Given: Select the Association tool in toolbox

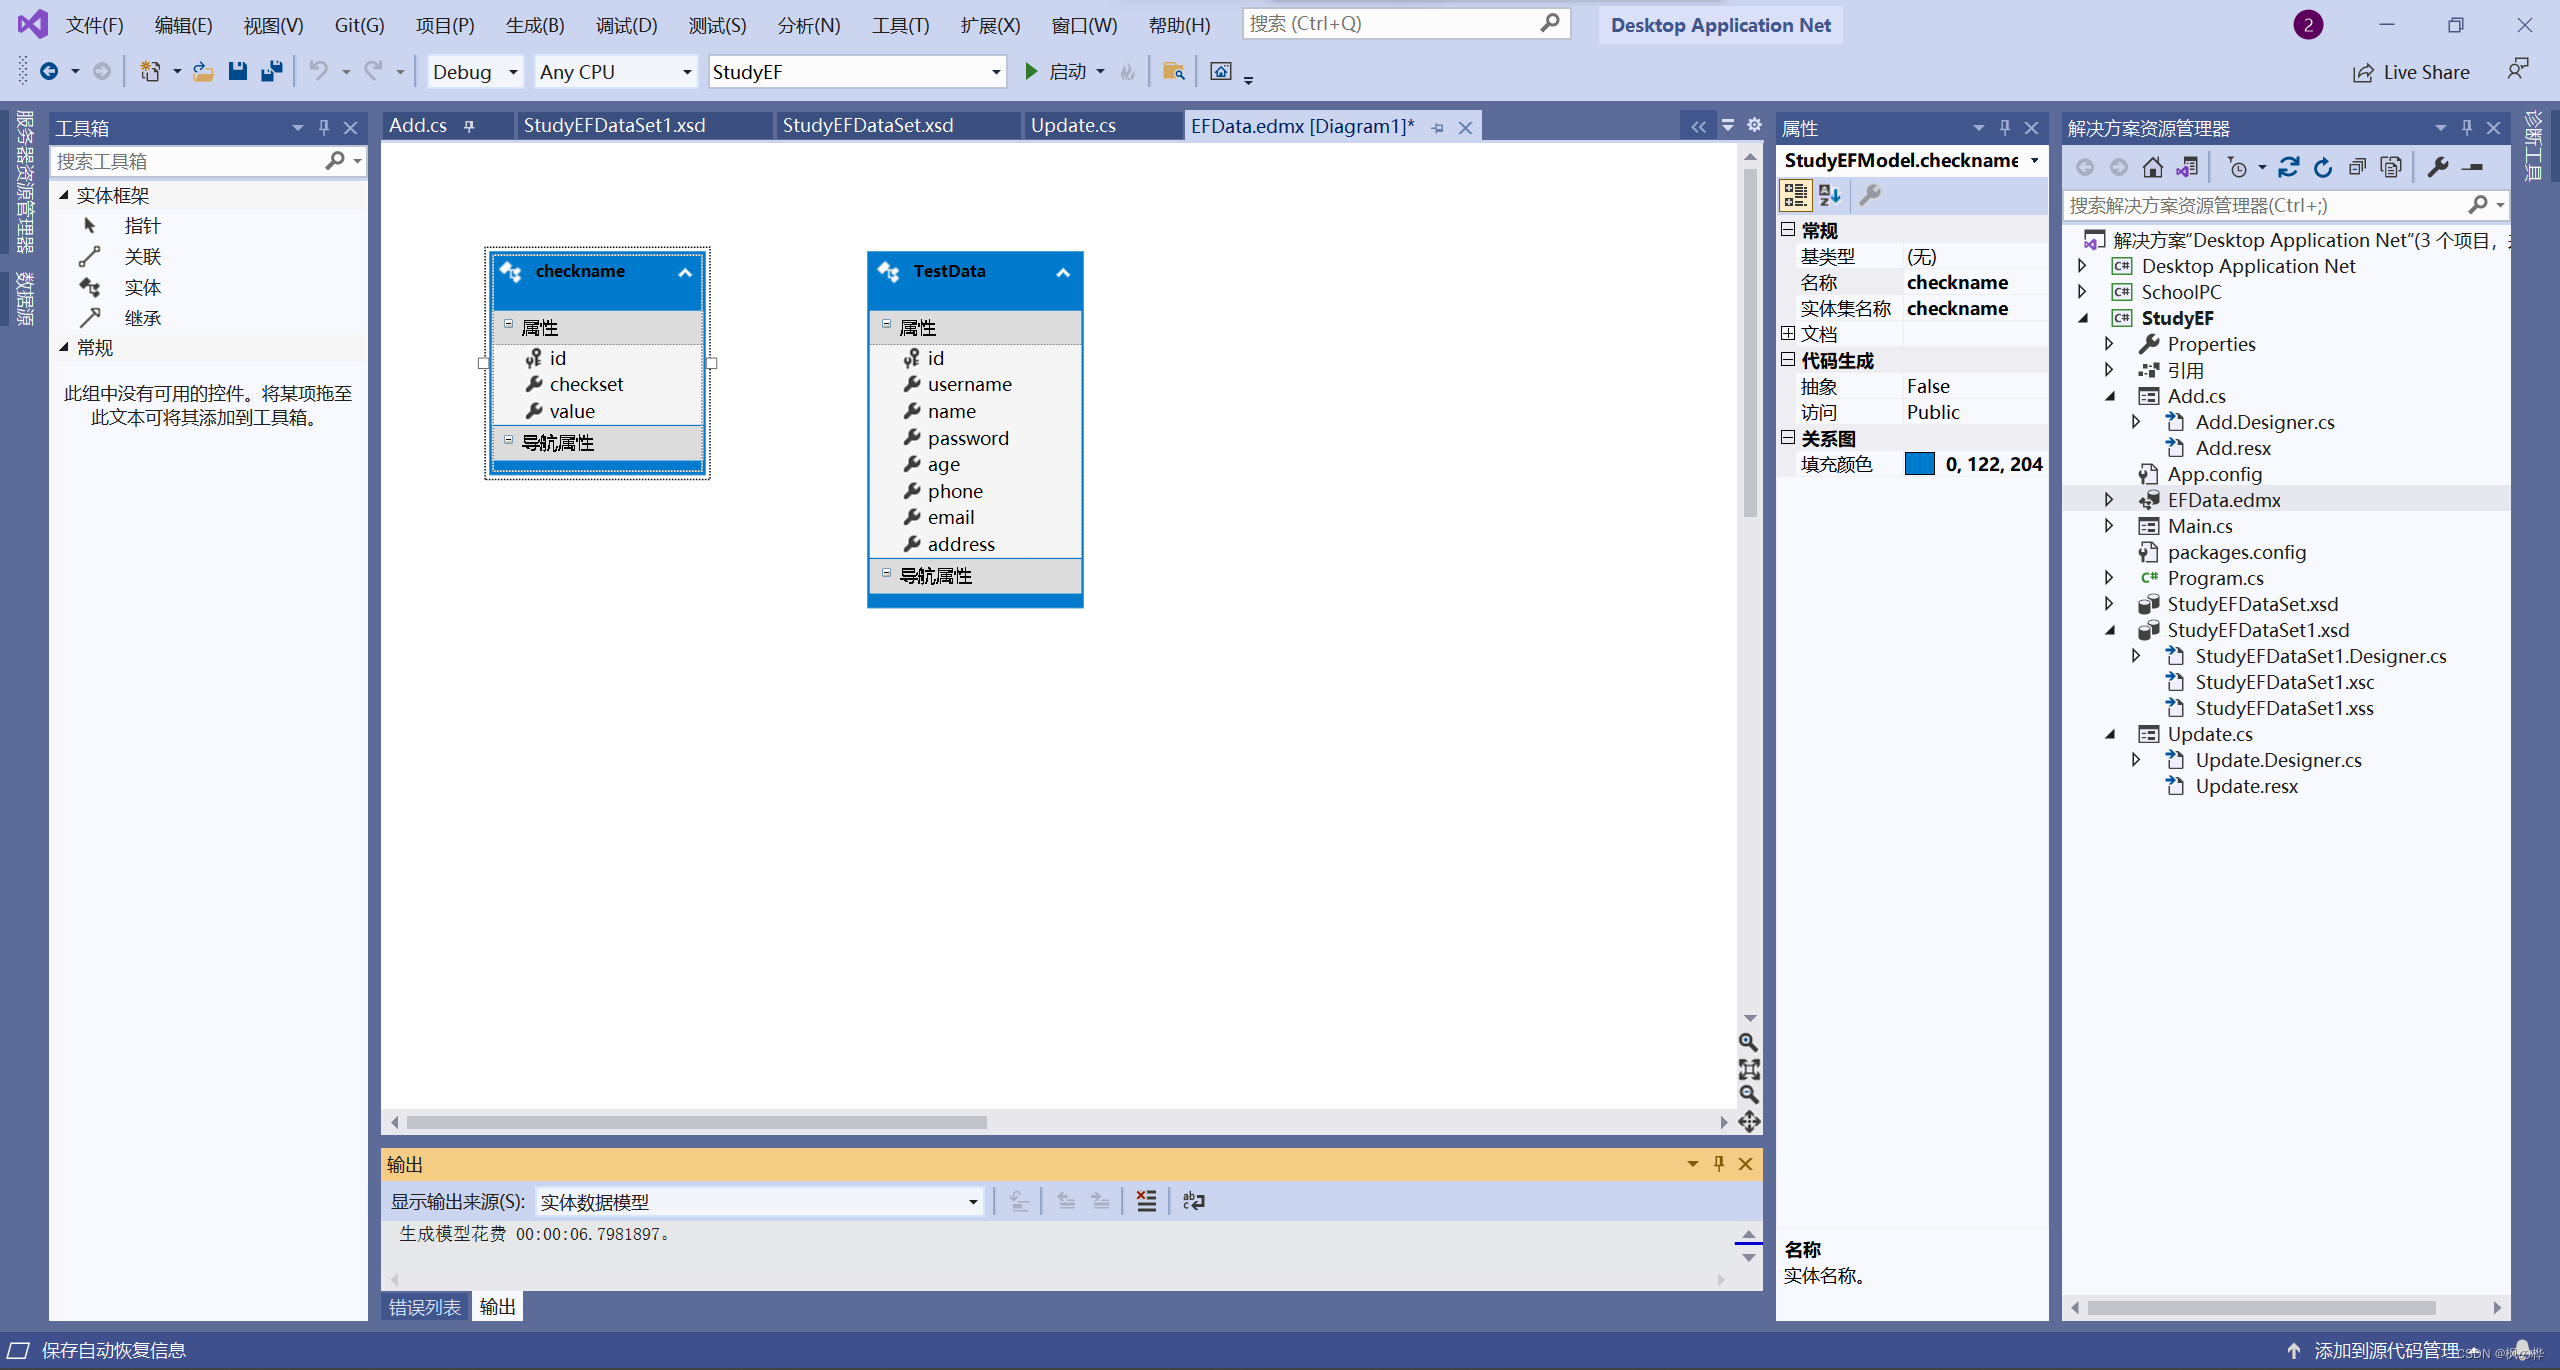Looking at the screenshot, I should click(142, 257).
